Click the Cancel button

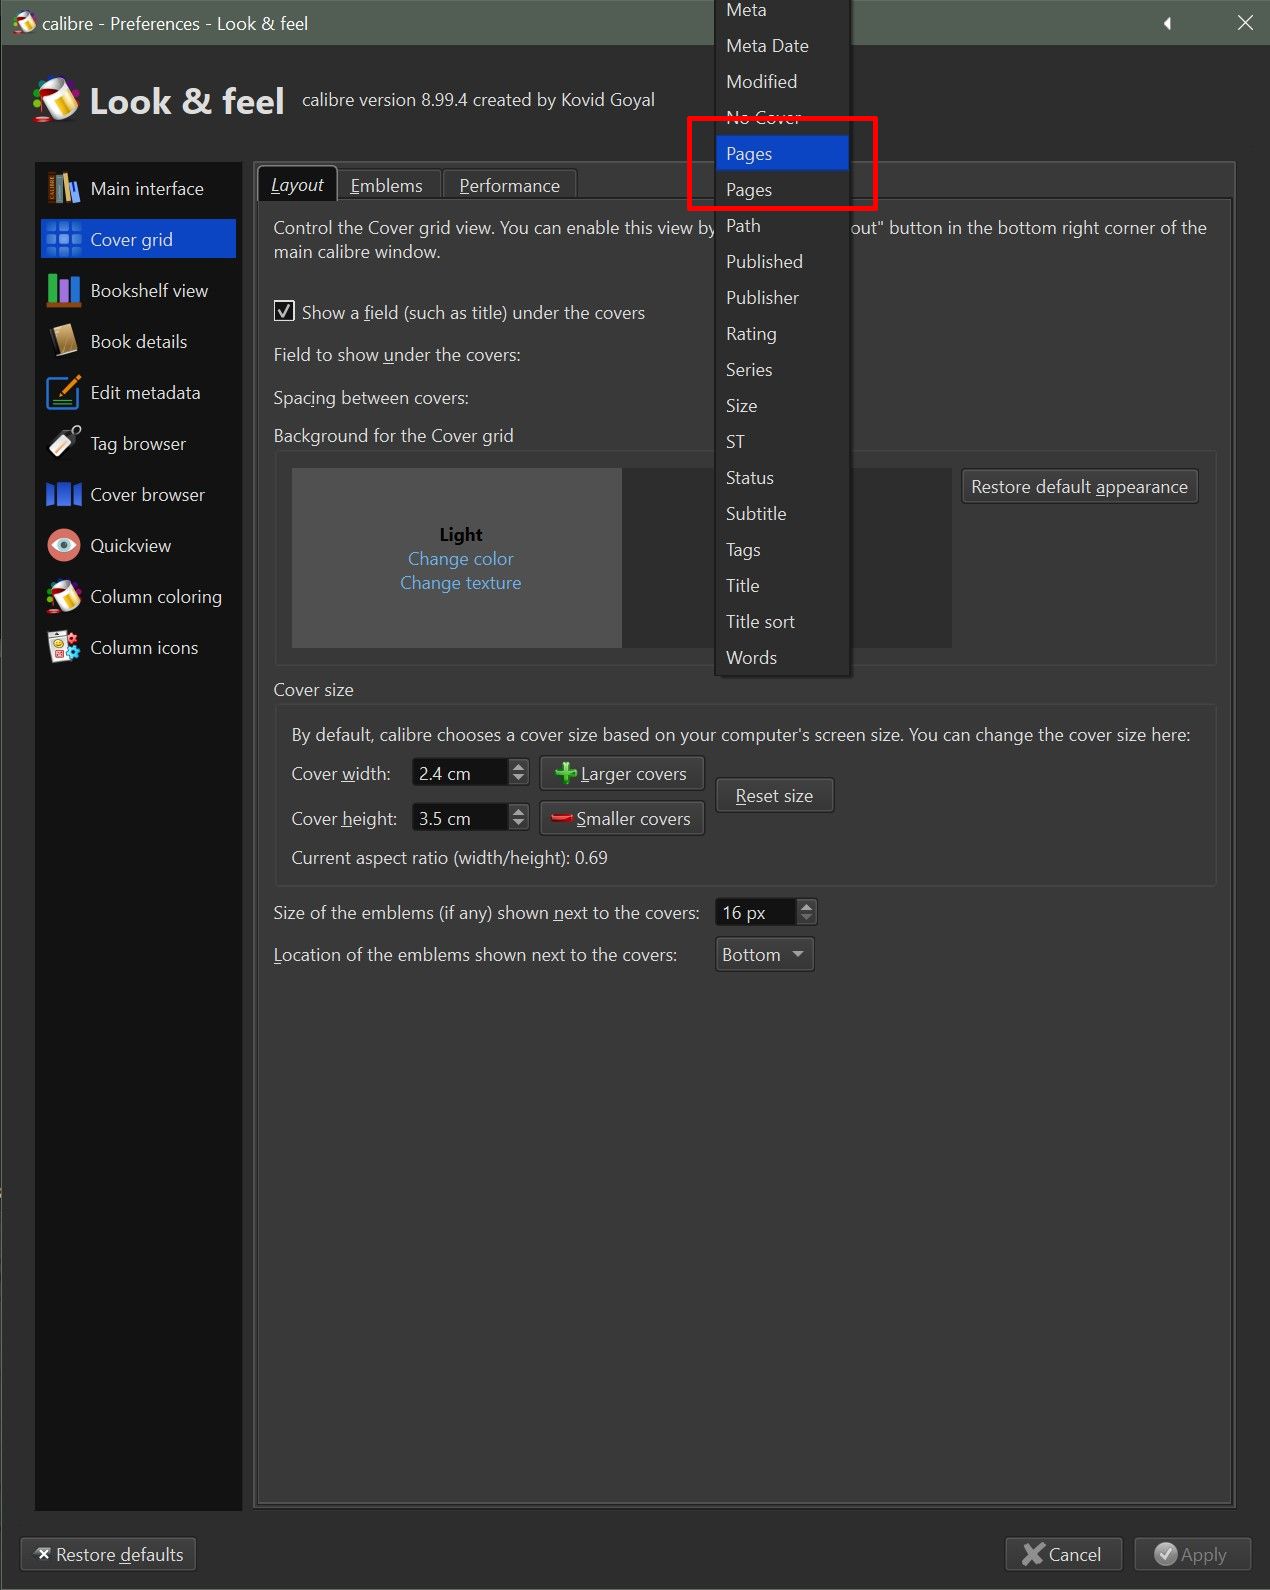click(x=1063, y=1554)
